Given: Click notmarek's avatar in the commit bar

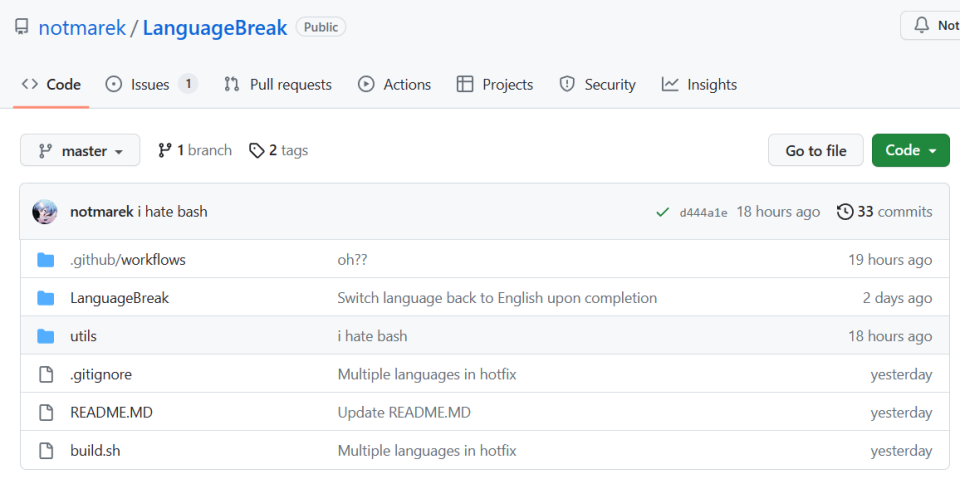Looking at the screenshot, I should [x=45, y=212].
